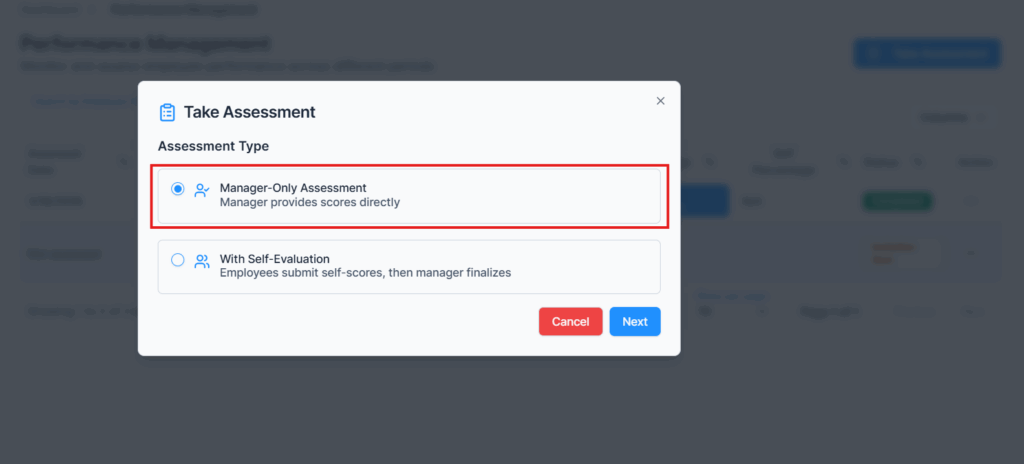The image size is (1024, 464).
Task: Select the Manager-Only Assessment radio button
Action: coord(178,189)
